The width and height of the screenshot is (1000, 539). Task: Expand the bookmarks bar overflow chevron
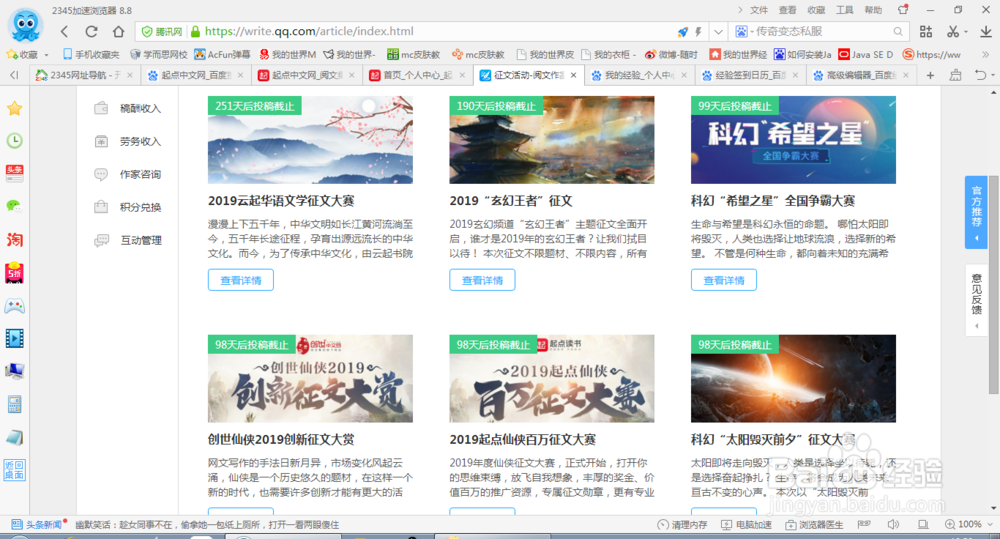point(986,54)
